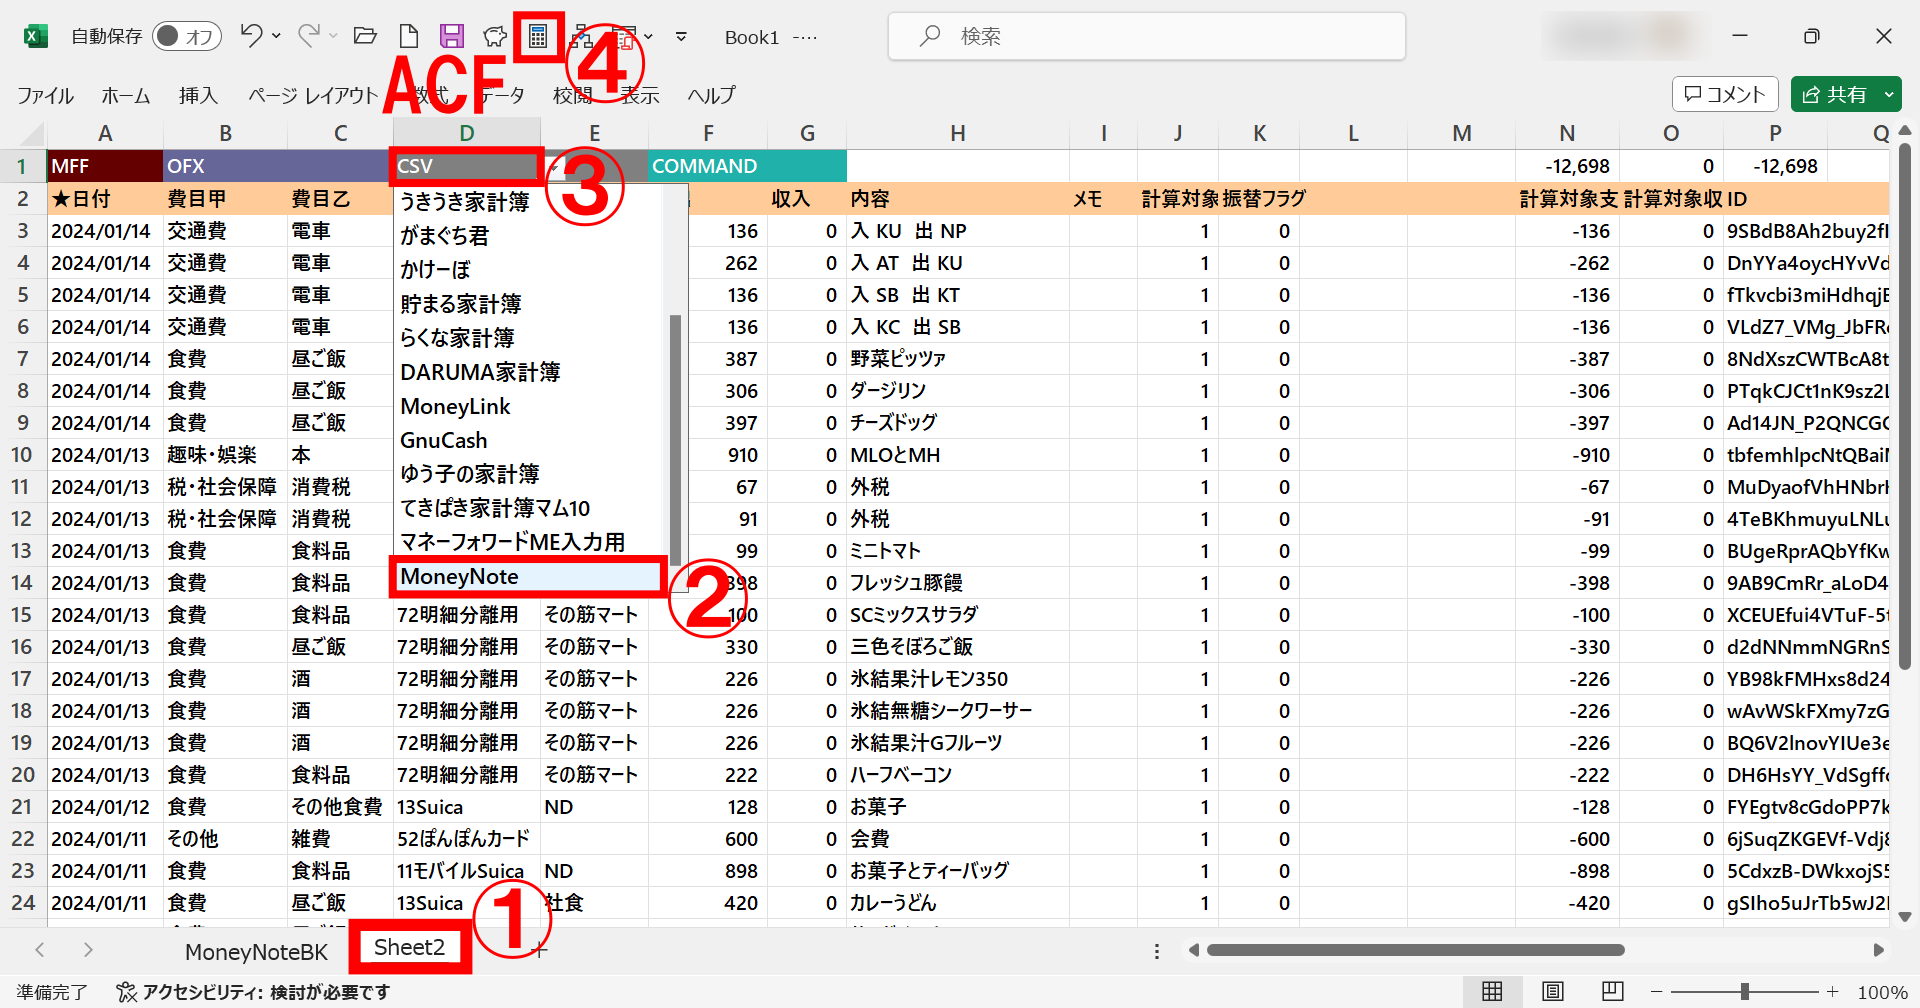Click previous sheet navigation arrow
The width and height of the screenshot is (1920, 1008).
pos(40,950)
